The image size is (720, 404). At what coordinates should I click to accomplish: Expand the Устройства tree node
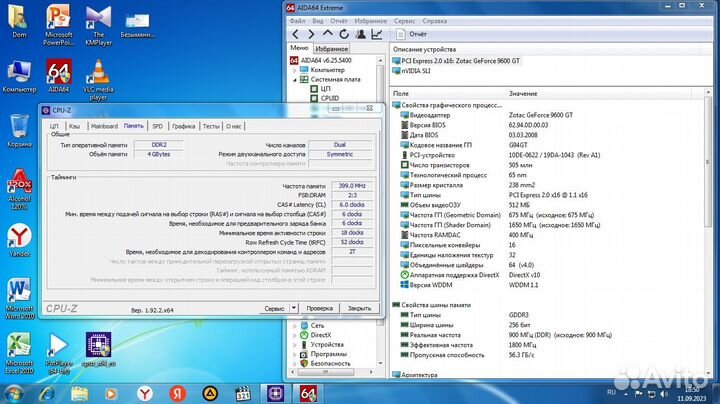coord(295,345)
